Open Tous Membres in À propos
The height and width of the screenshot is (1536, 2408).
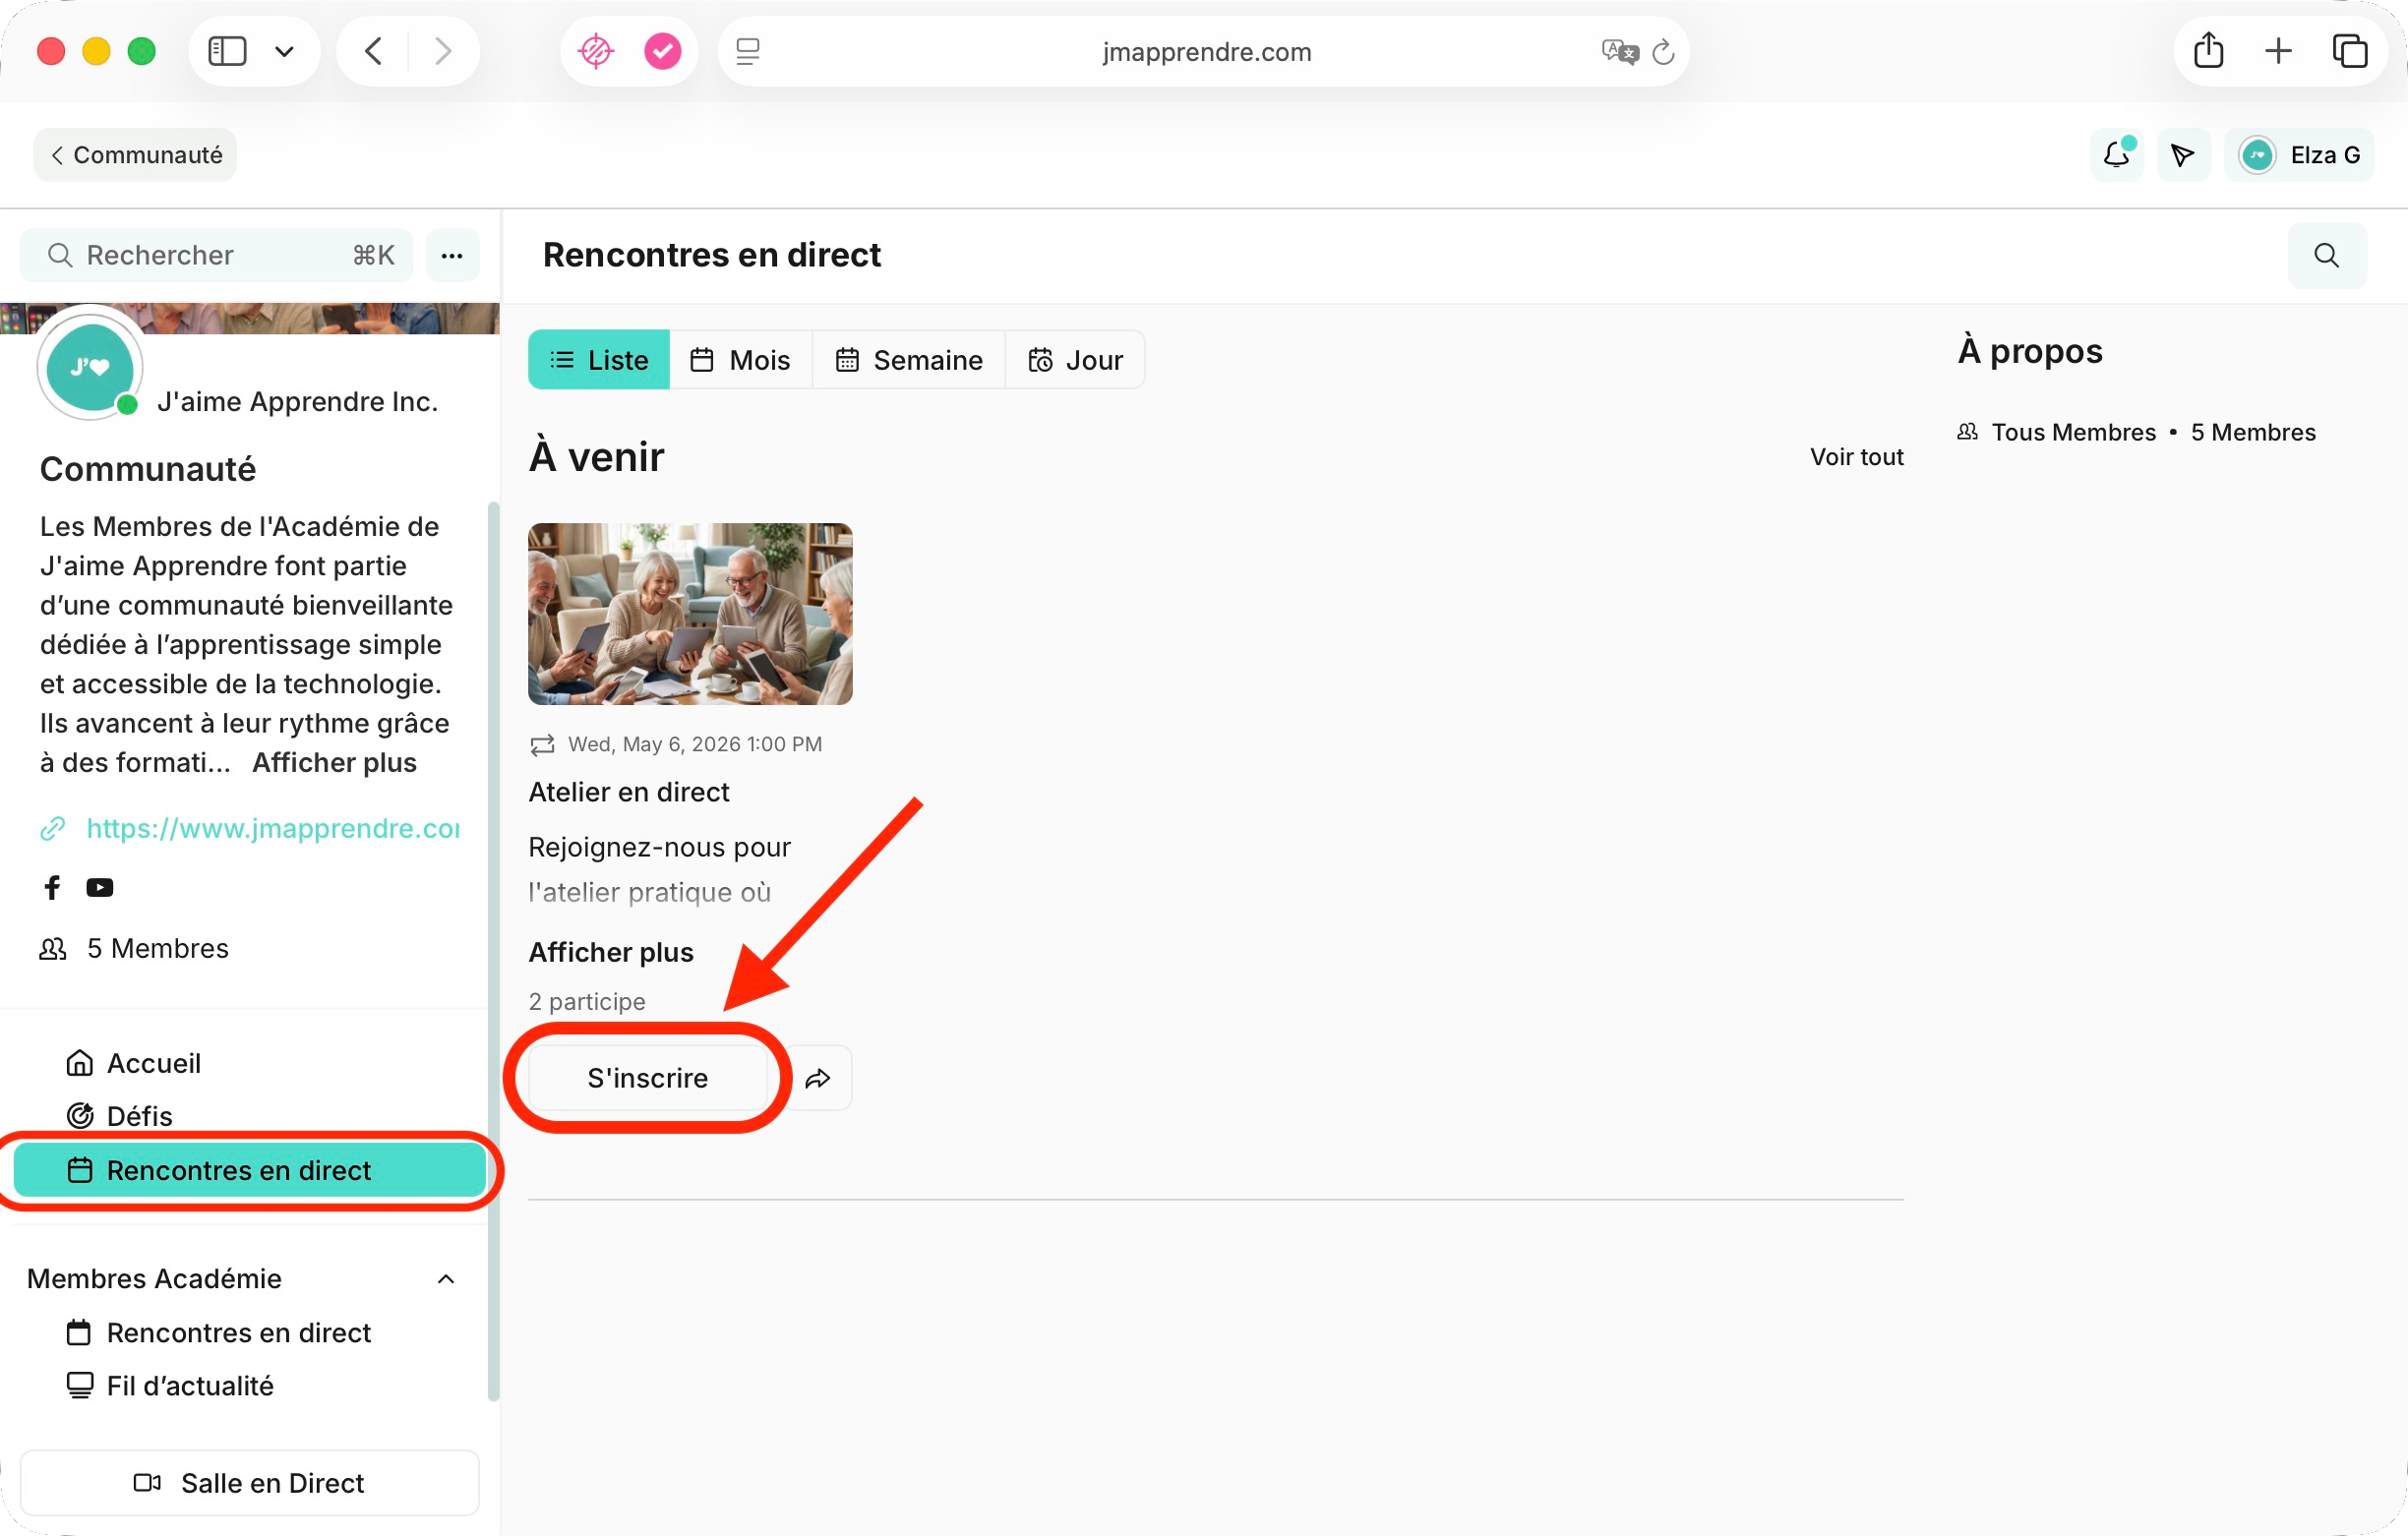click(2073, 432)
